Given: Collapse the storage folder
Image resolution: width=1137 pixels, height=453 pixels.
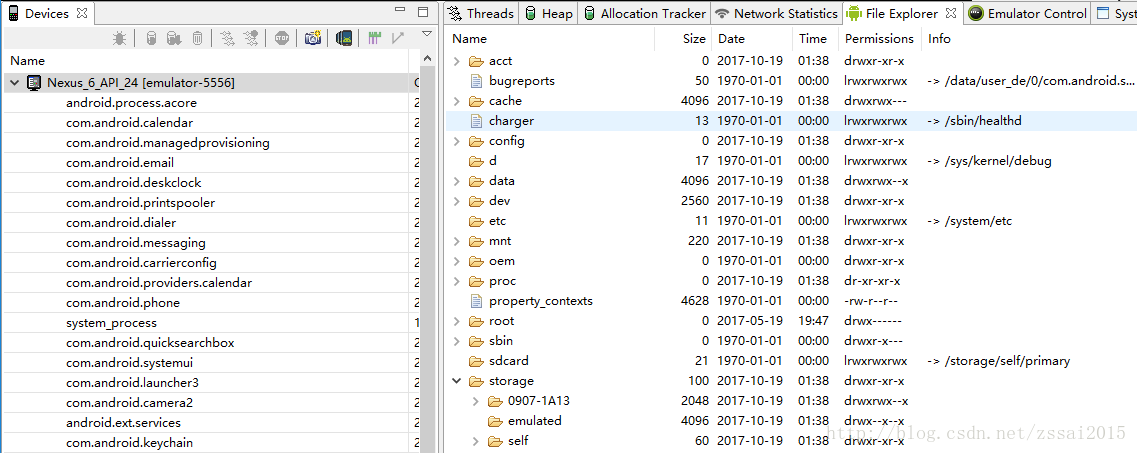Looking at the screenshot, I should click(x=456, y=381).
